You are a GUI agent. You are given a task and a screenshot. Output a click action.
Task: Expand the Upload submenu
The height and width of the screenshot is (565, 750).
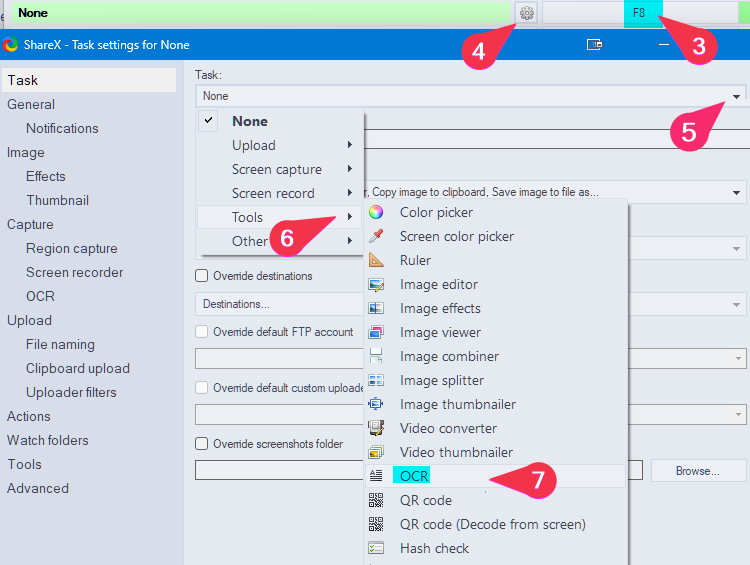coord(280,145)
